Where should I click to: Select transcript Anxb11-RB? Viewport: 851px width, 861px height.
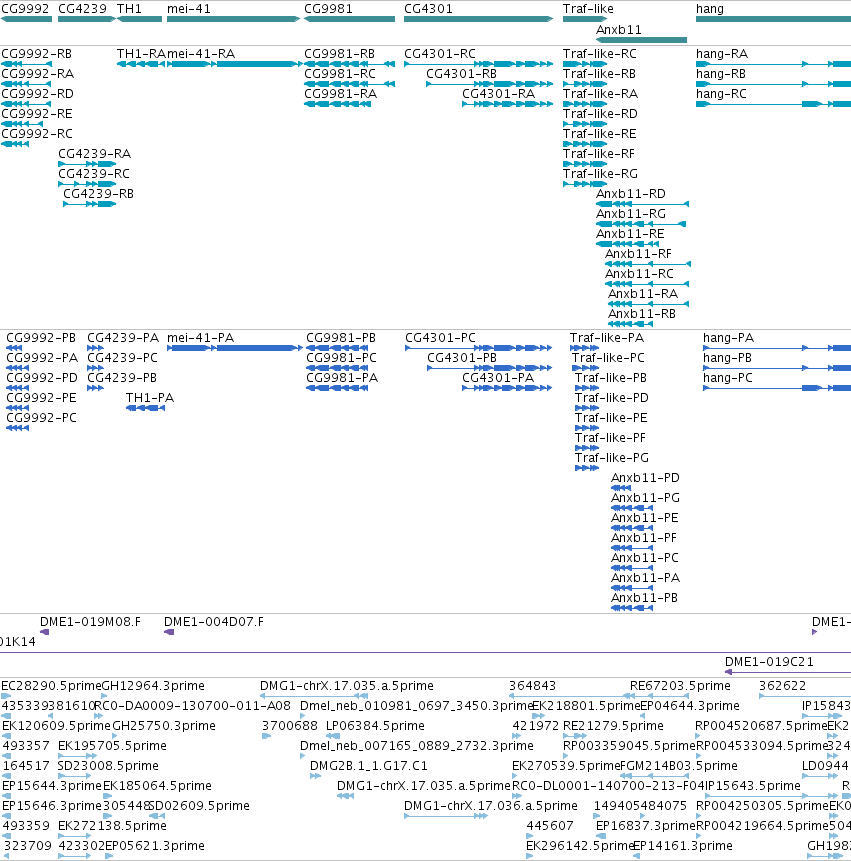click(630, 324)
